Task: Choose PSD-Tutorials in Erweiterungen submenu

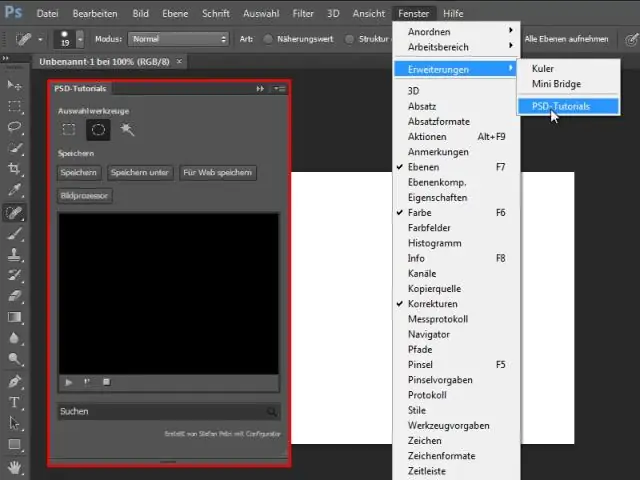Action: 569,107
